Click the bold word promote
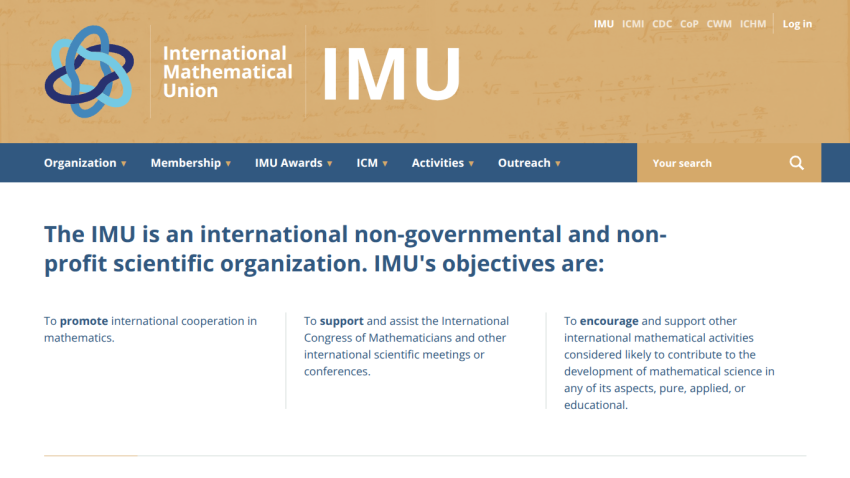 pos(83,321)
